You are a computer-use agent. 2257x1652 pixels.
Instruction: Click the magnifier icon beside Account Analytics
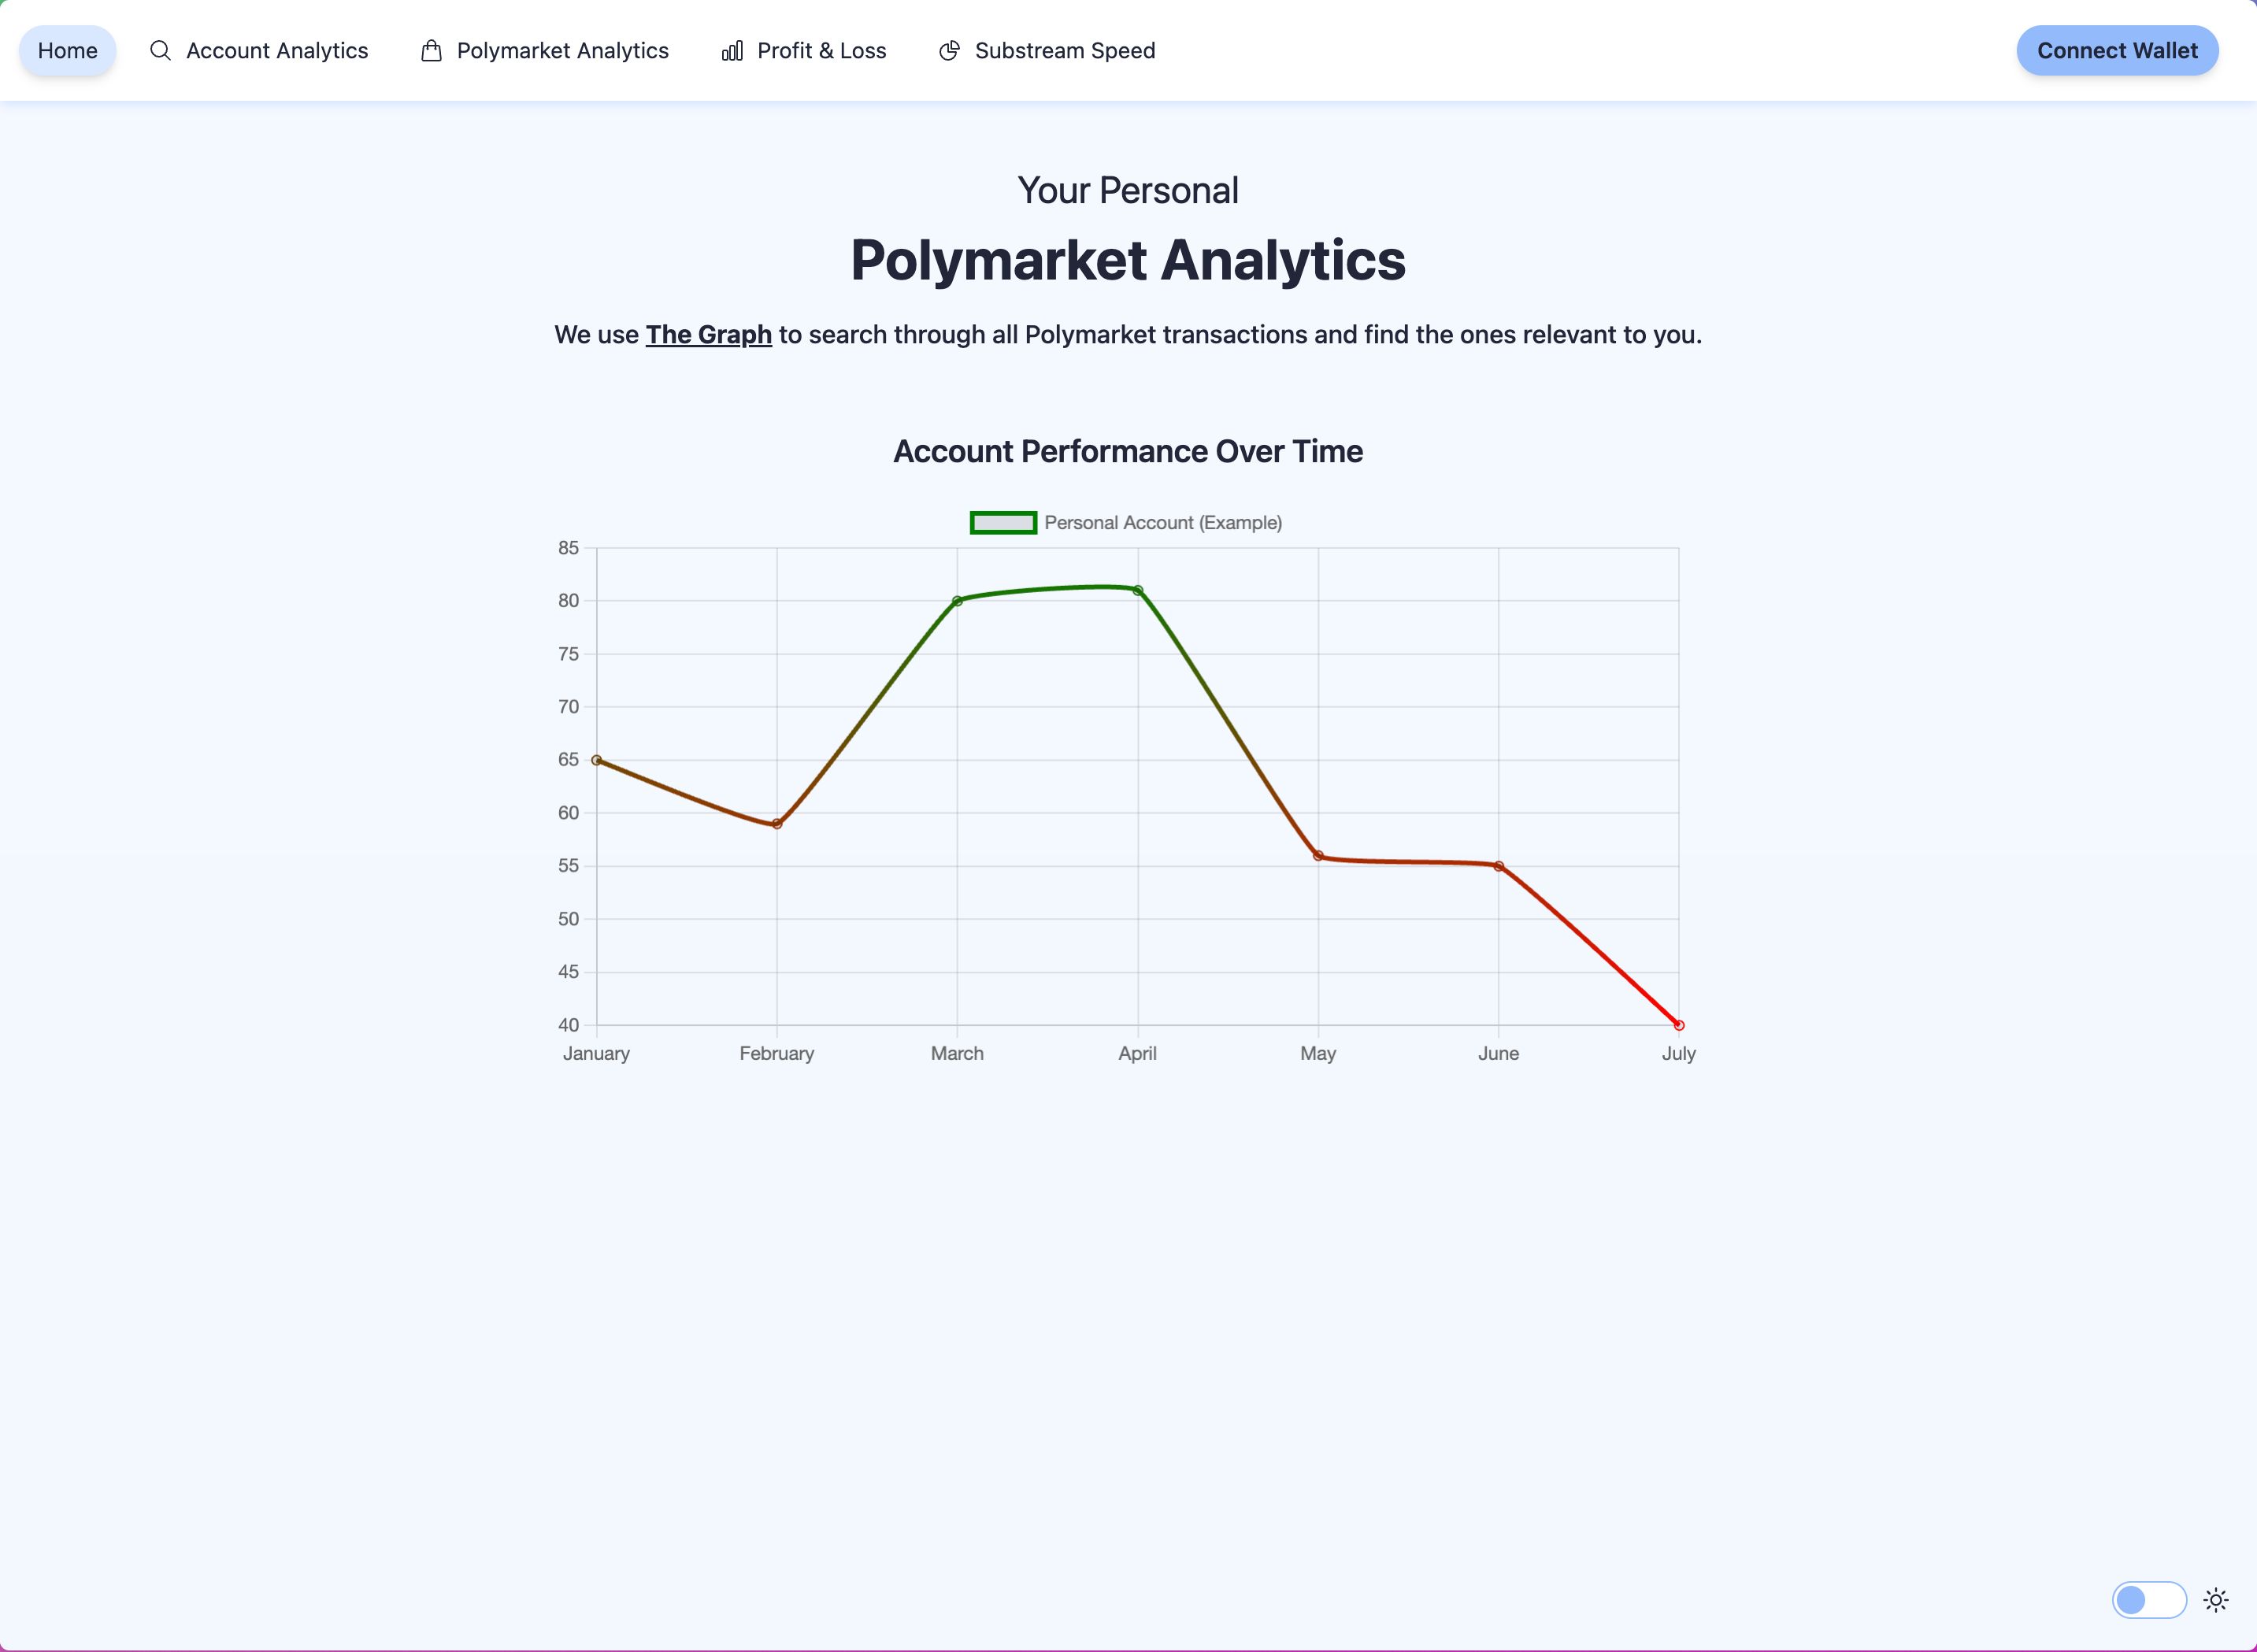point(160,50)
